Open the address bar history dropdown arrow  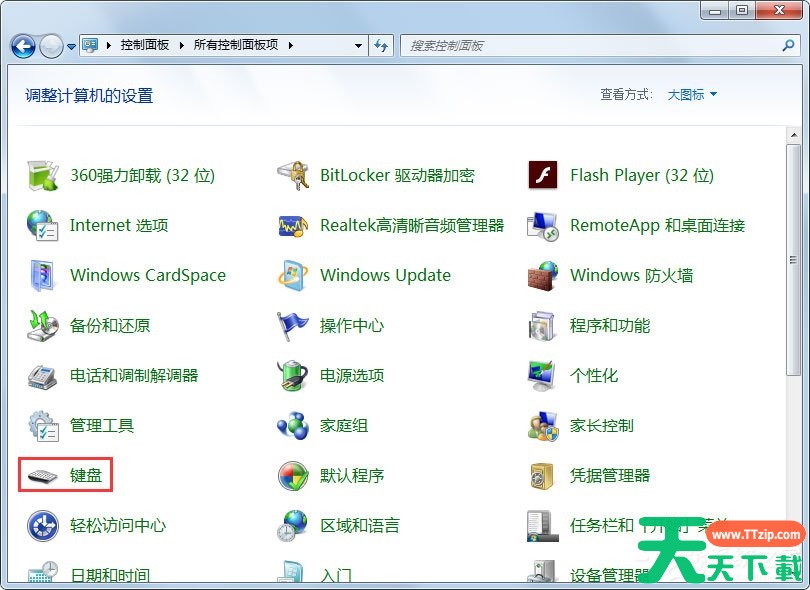tap(359, 46)
